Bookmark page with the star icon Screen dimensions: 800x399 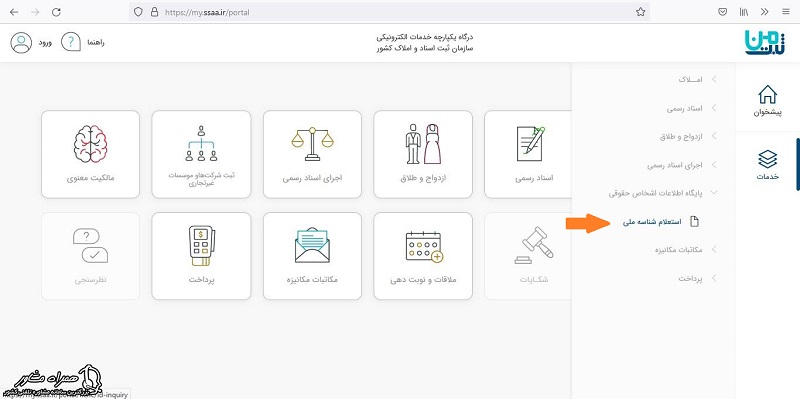click(x=641, y=12)
